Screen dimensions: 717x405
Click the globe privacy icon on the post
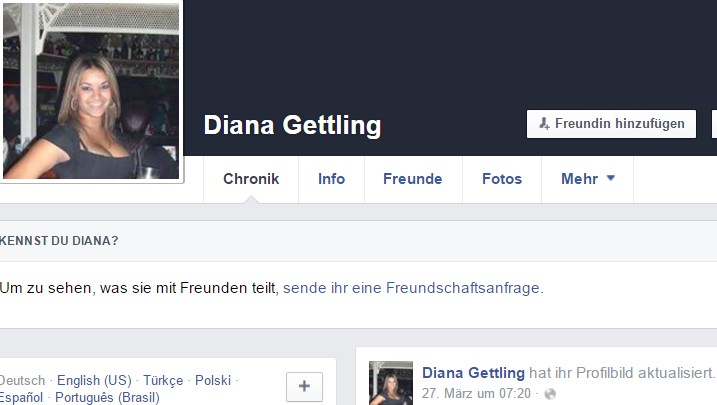pos(550,394)
